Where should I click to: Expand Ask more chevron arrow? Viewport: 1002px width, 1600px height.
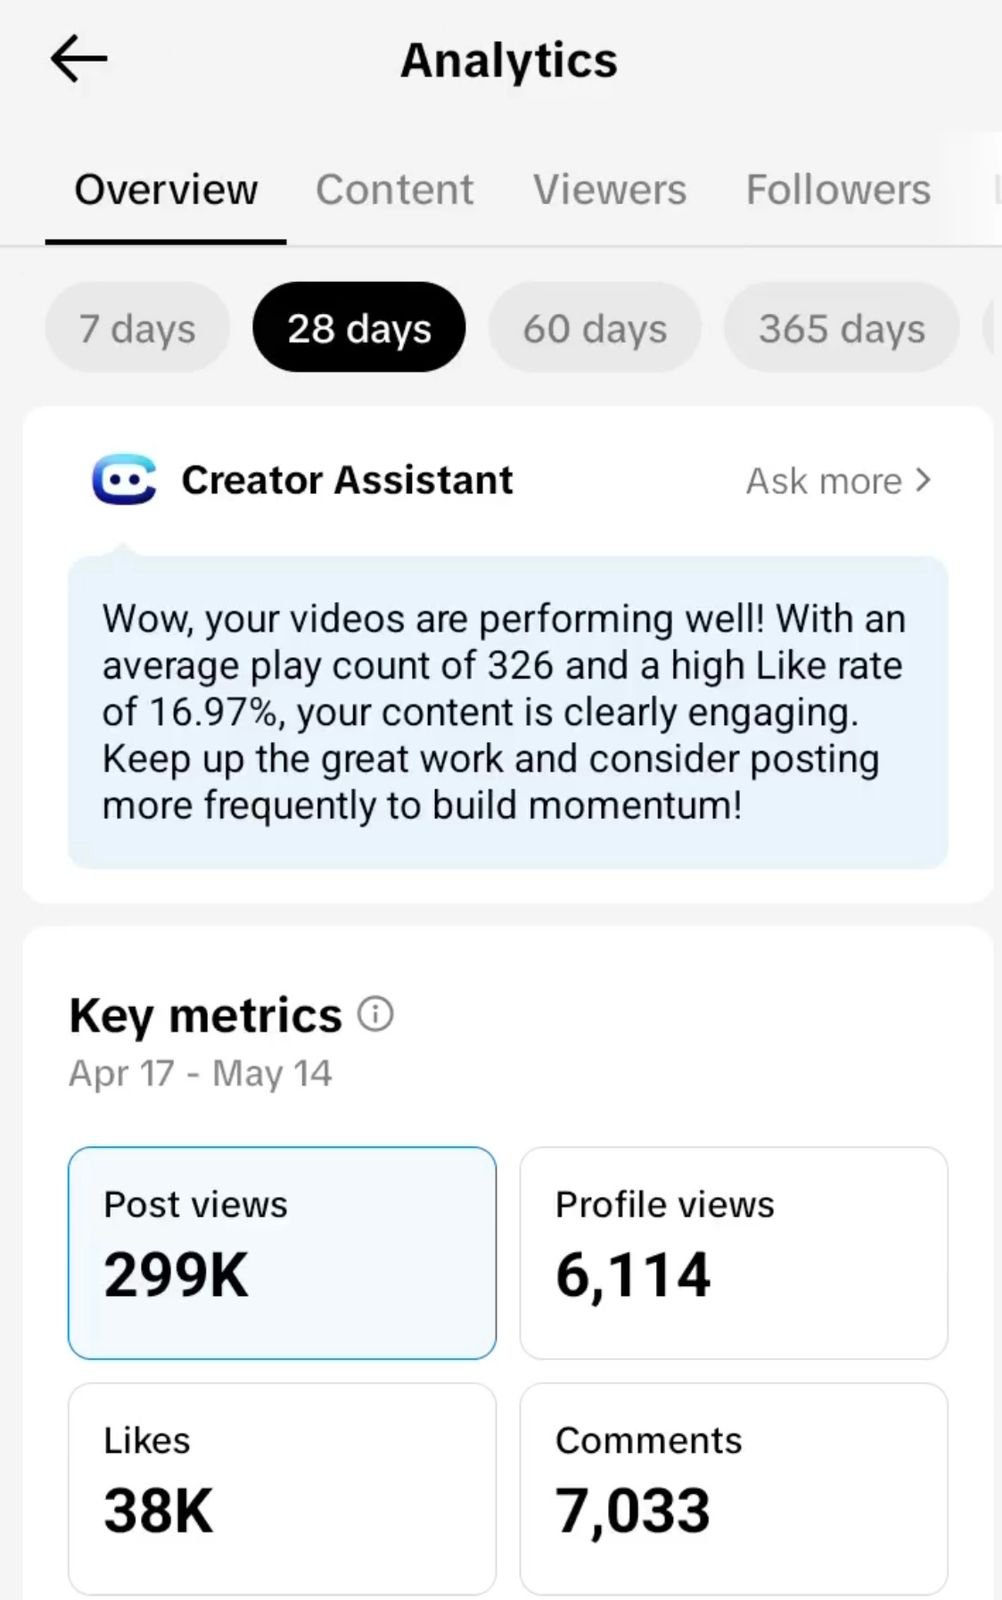pyautogui.click(x=923, y=480)
